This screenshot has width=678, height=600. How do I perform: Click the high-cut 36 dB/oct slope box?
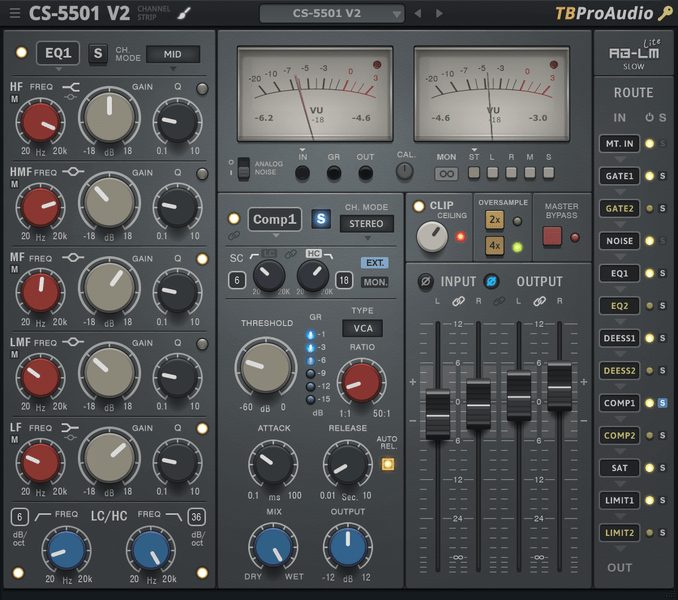pyautogui.click(x=196, y=517)
